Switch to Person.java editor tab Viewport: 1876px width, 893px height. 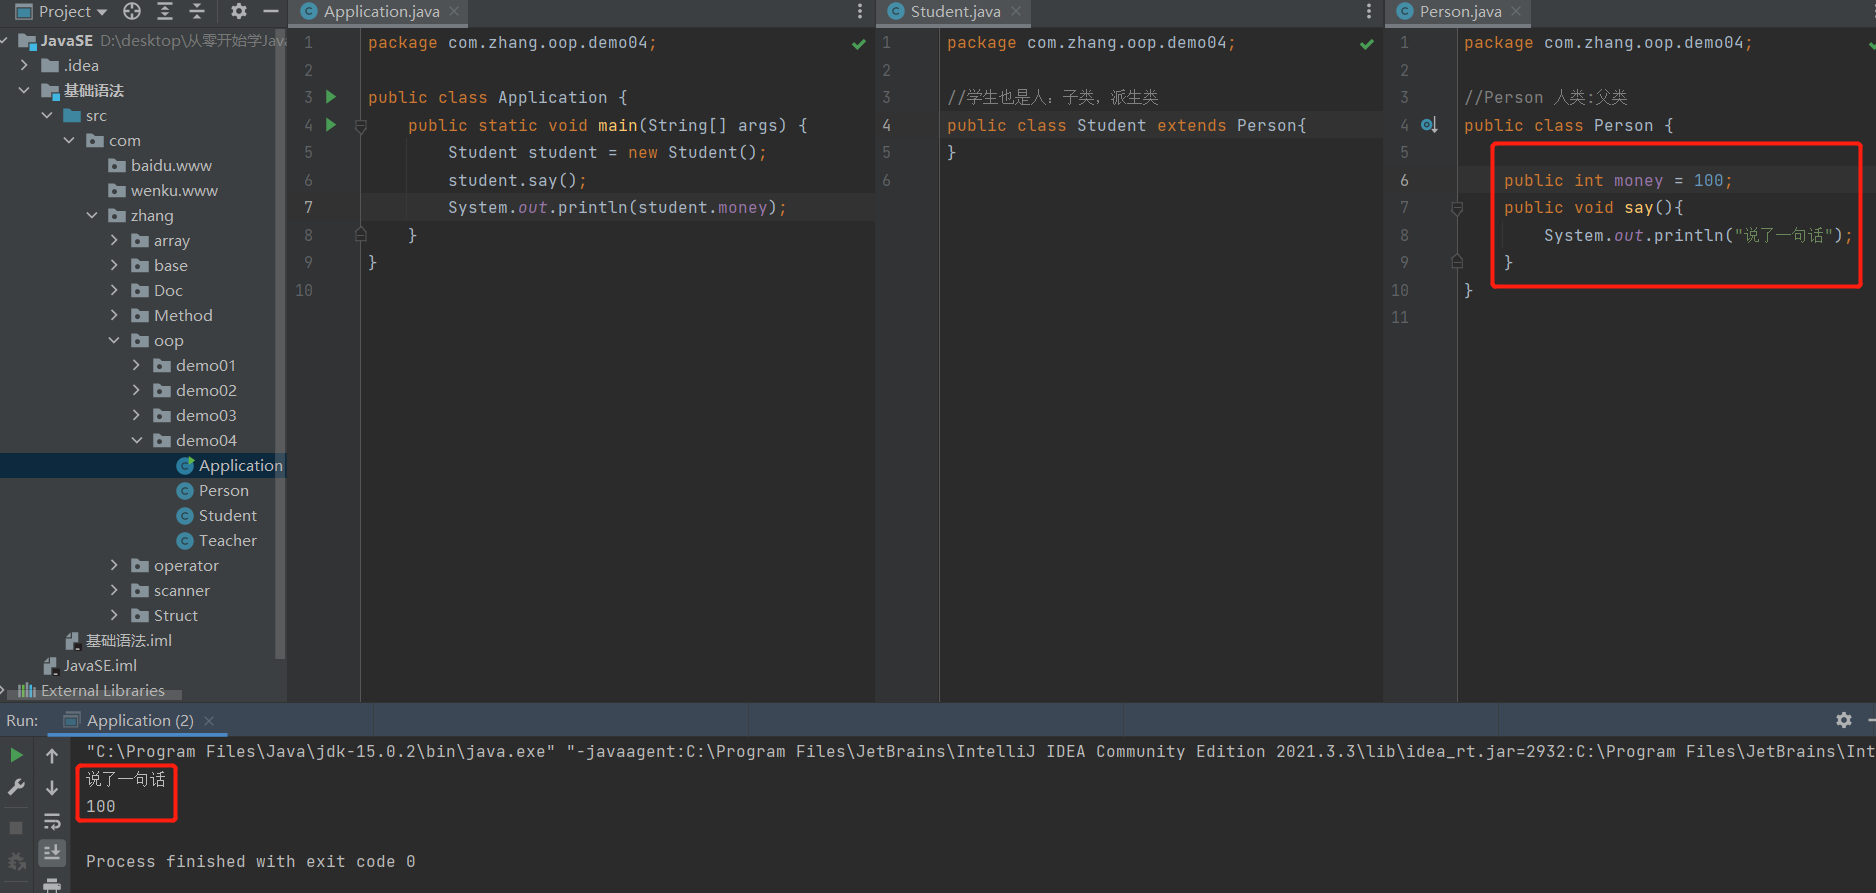tap(1460, 12)
